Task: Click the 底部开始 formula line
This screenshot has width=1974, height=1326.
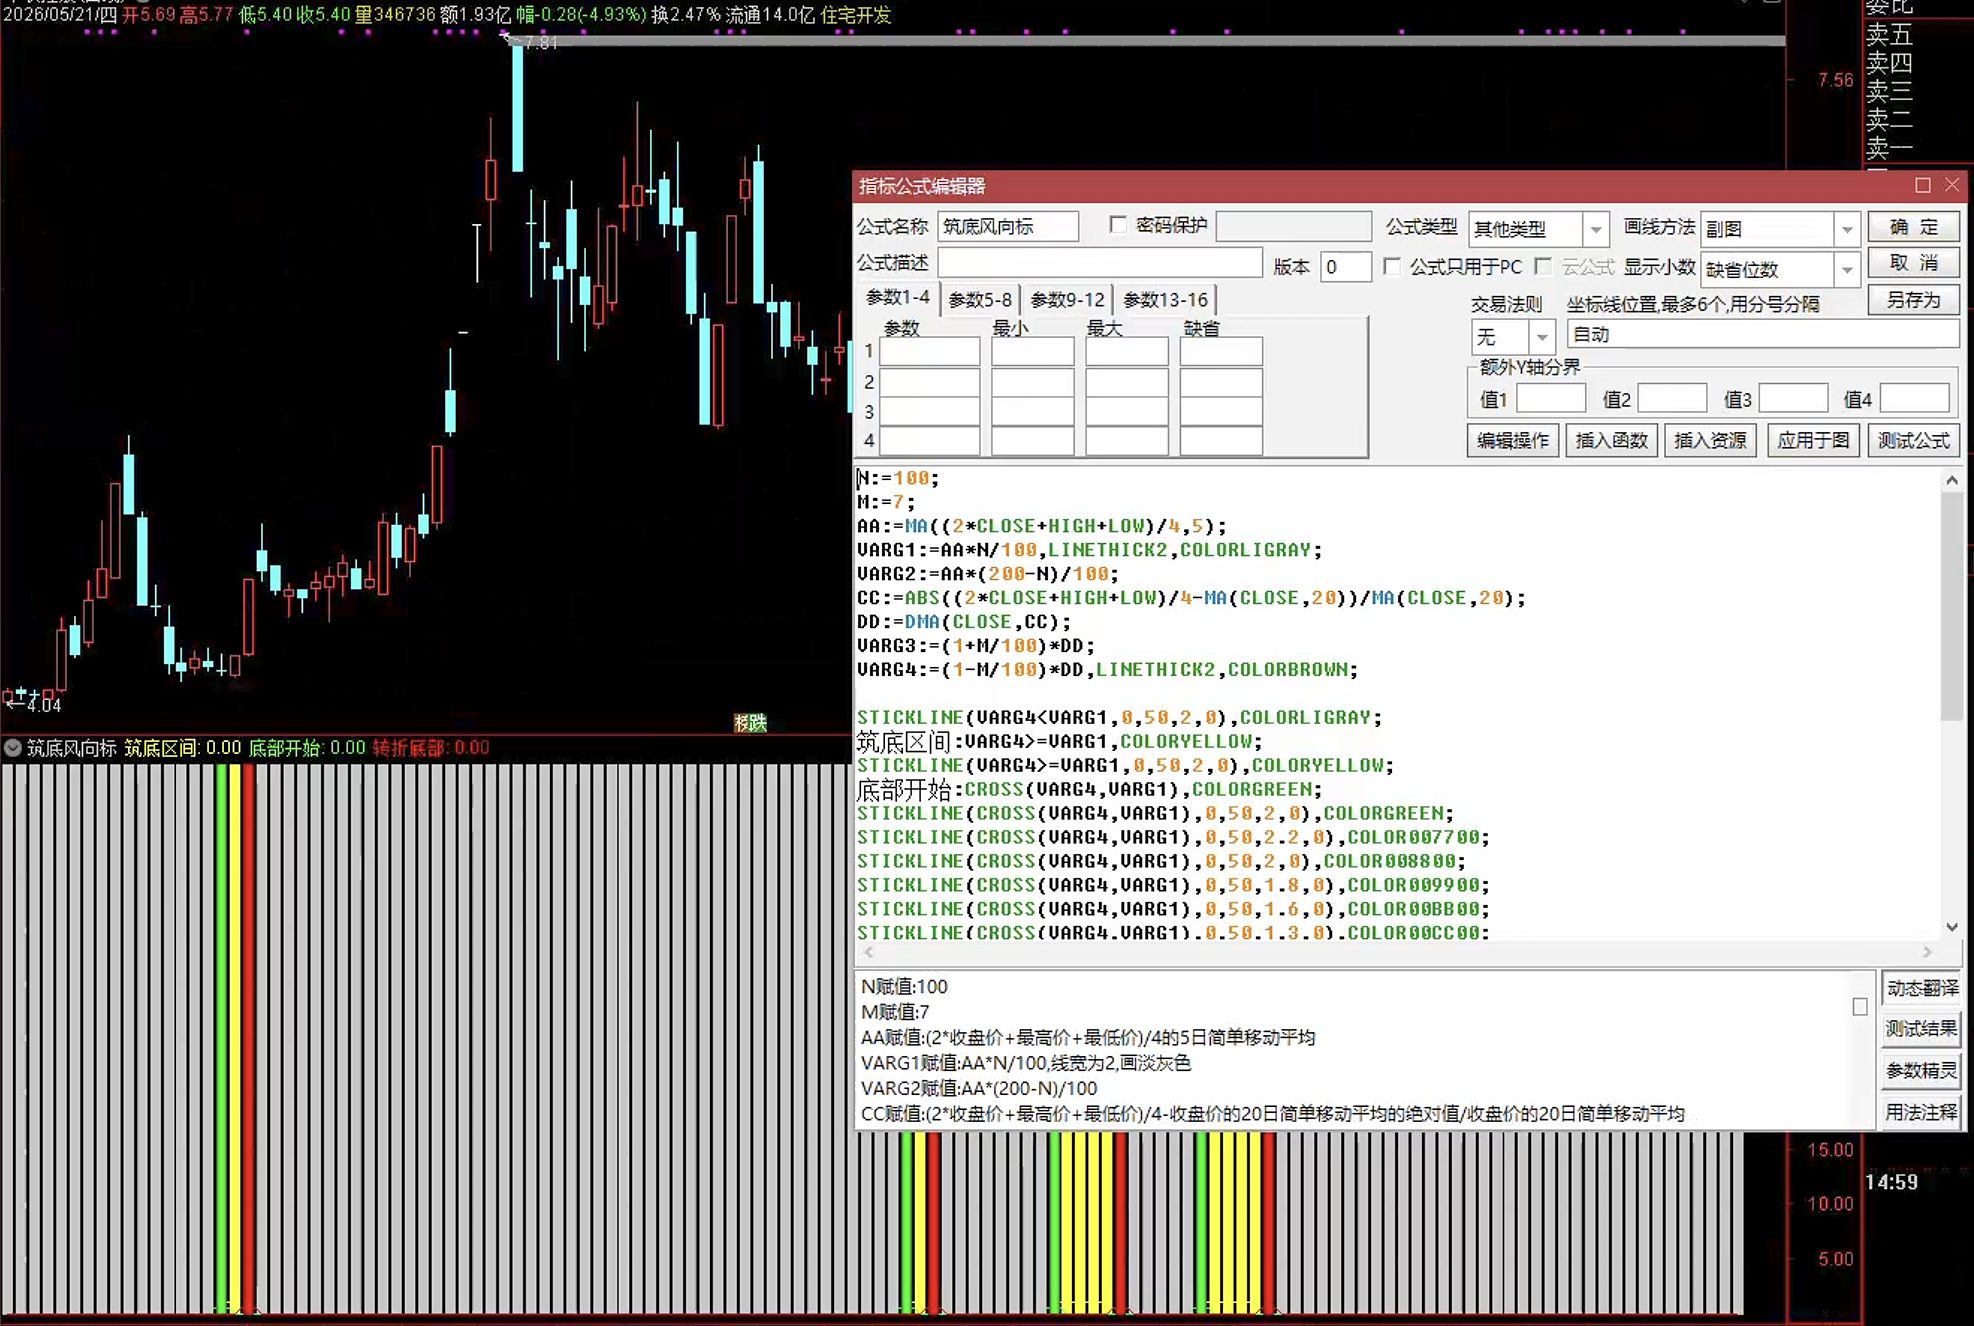Action: coord(1089,789)
